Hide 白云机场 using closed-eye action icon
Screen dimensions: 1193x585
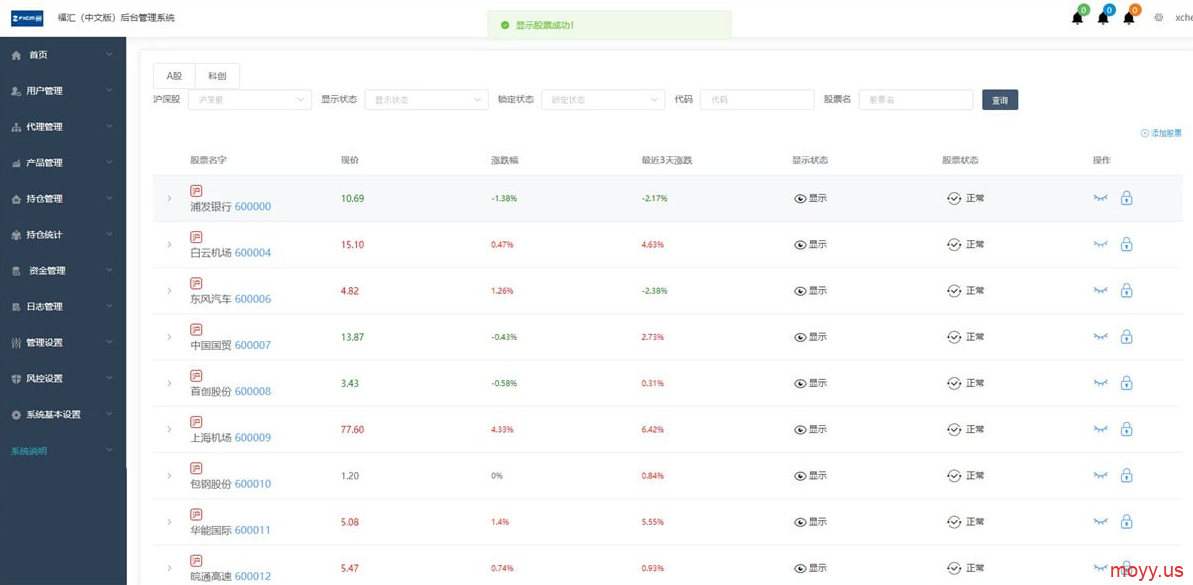(1100, 245)
